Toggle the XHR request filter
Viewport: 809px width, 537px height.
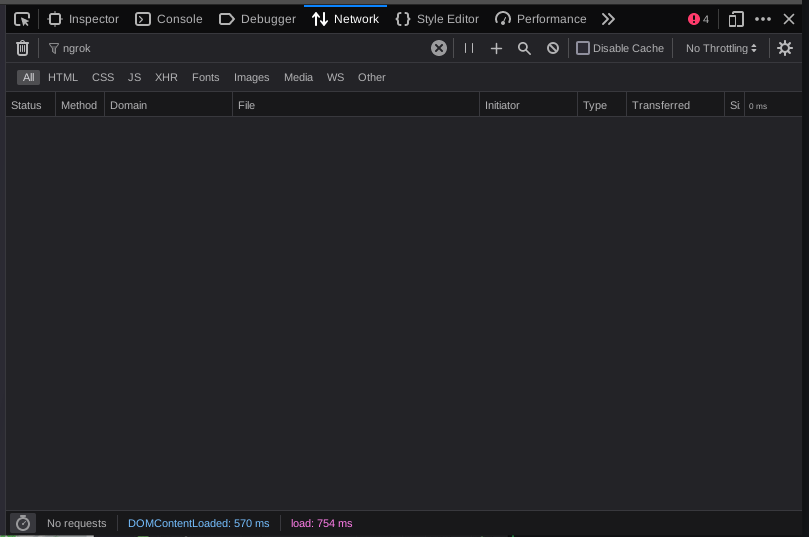point(166,77)
